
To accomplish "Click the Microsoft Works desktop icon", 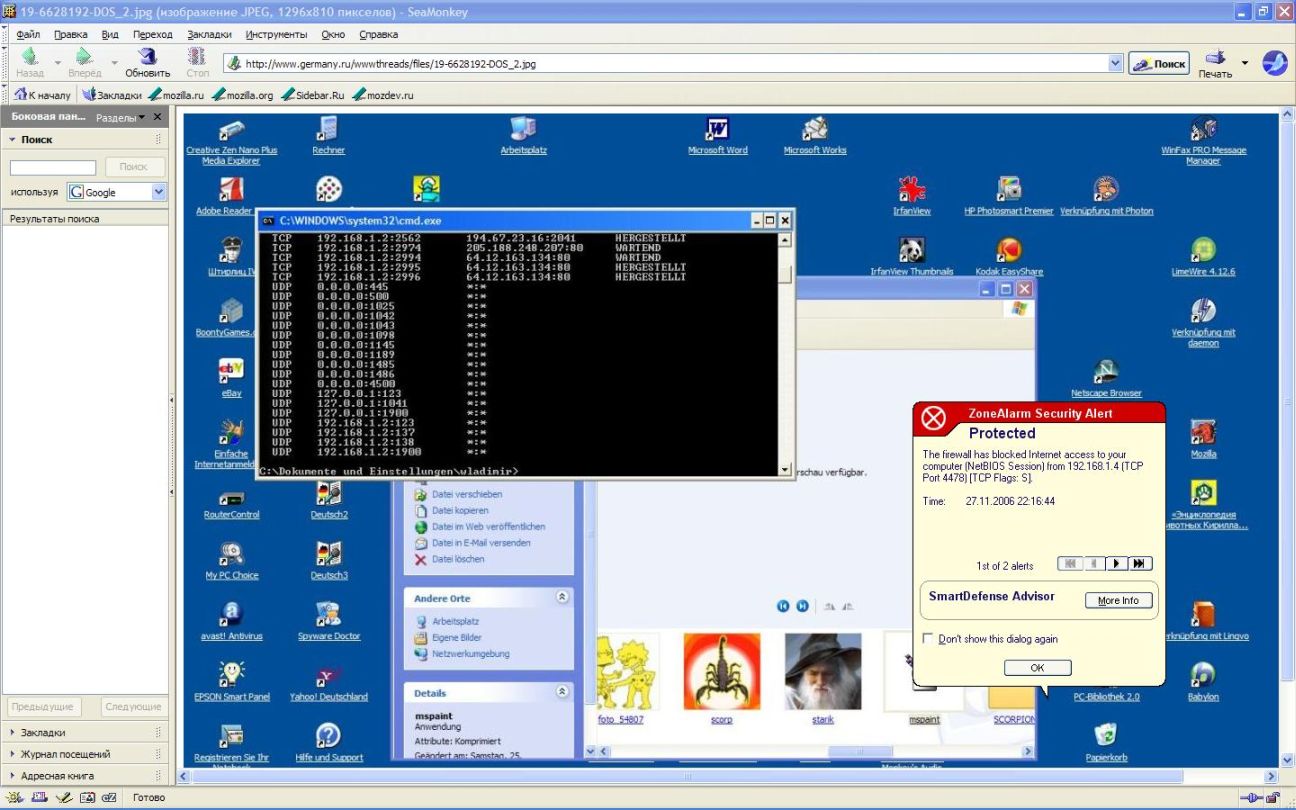I will [x=815, y=136].
